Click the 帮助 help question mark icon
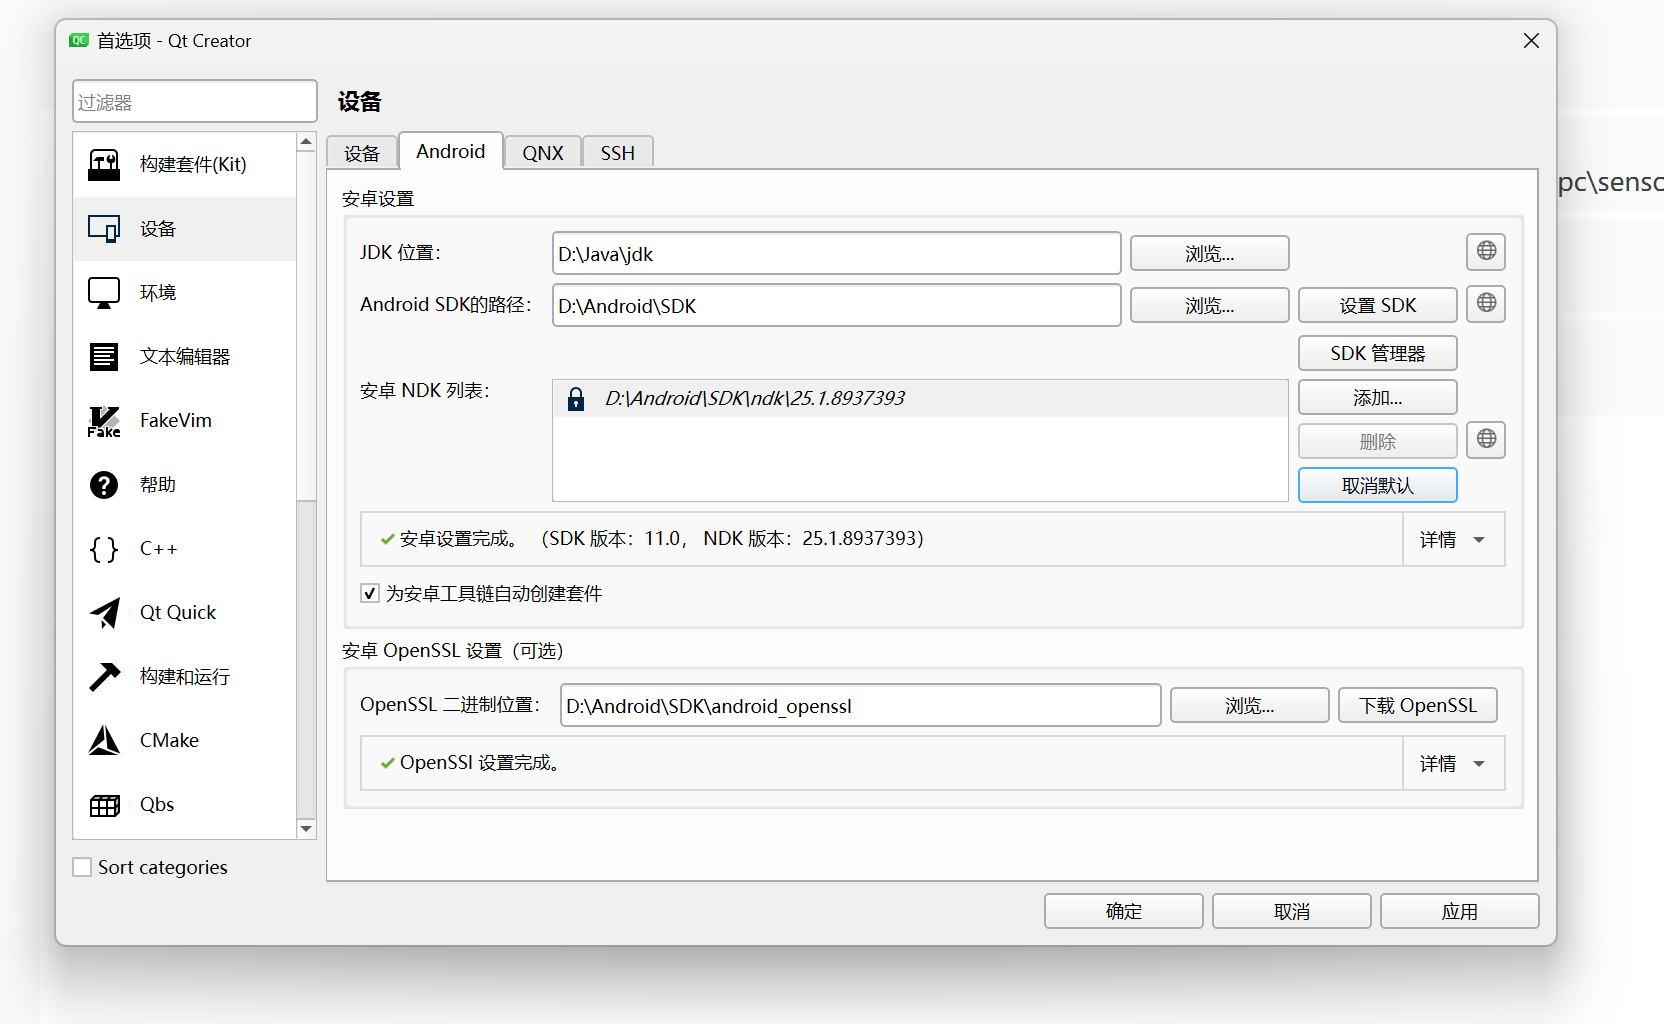Viewport: 1664px width, 1024px height. point(104,485)
